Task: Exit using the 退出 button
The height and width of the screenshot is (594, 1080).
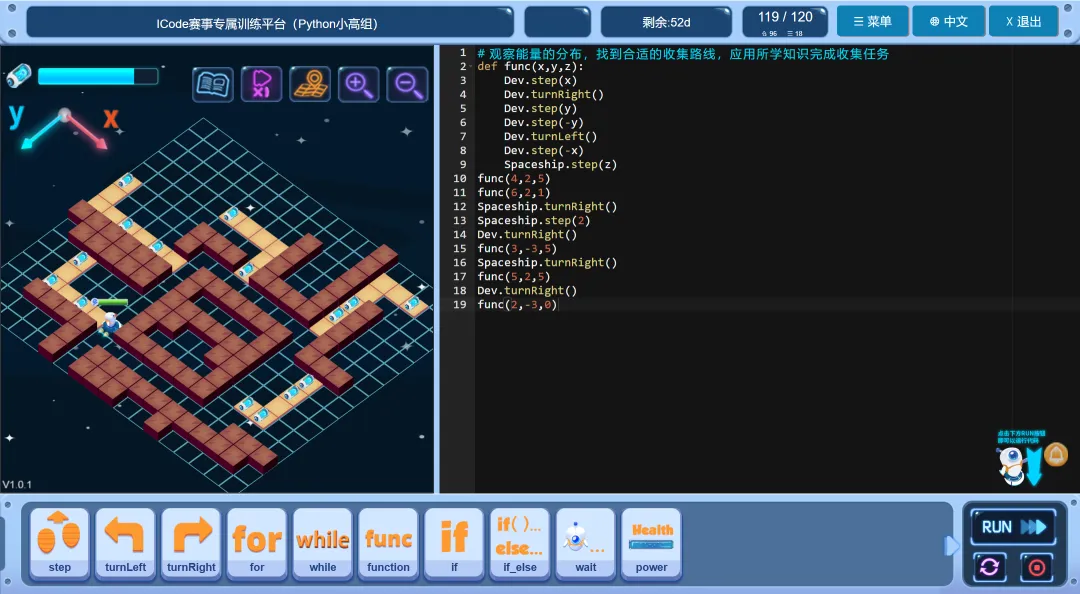Action: (x=1024, y=22)
